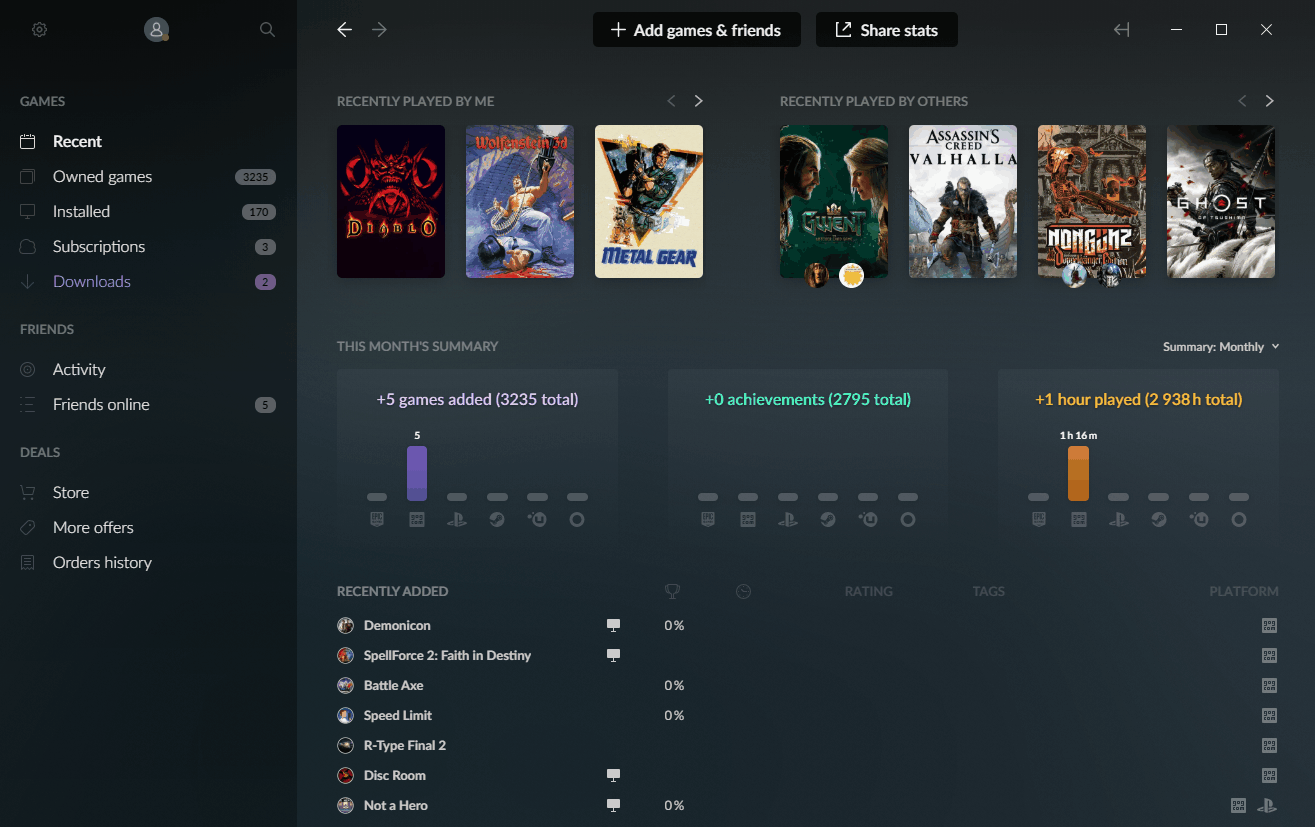Screen dimensions: 1315x827
Task: Click PlayStation icon under games added
Action: coord(457,520)
